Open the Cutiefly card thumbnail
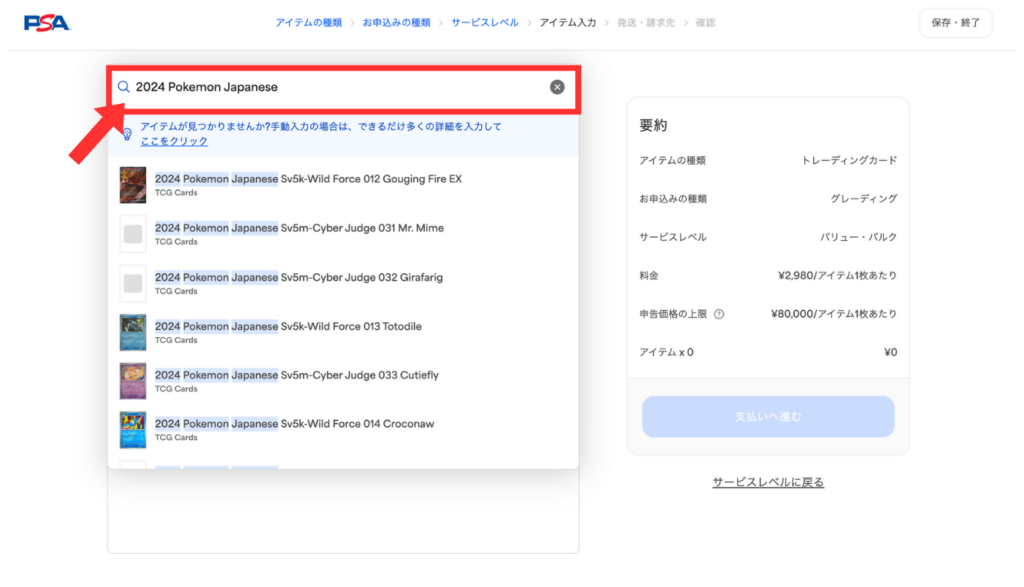This screenshot has height=587, width=1024. [x=133, y=381]
